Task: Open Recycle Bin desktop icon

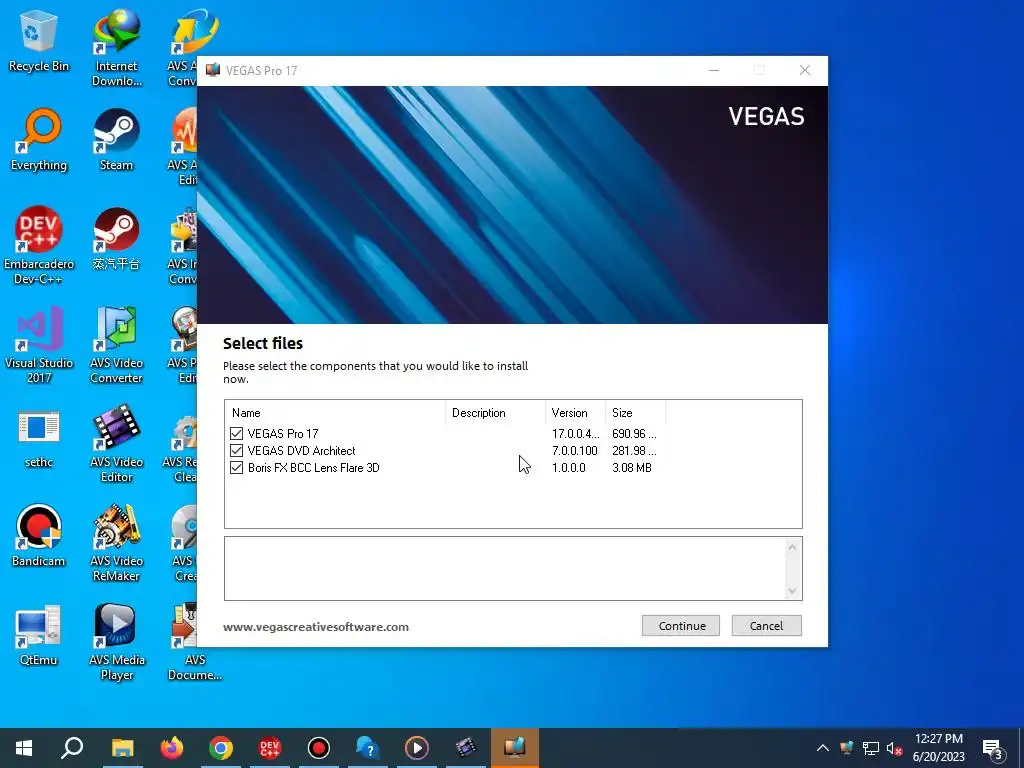Action: click(39, 40)
